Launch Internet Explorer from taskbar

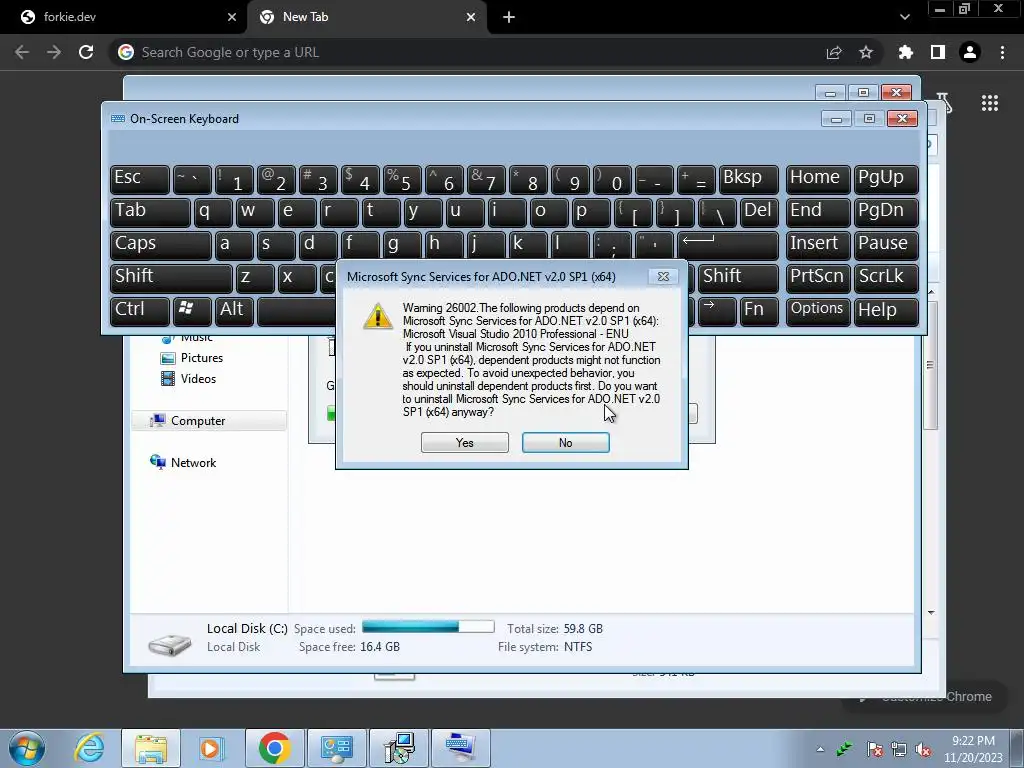pyautogui.click(x=89, y=748)
